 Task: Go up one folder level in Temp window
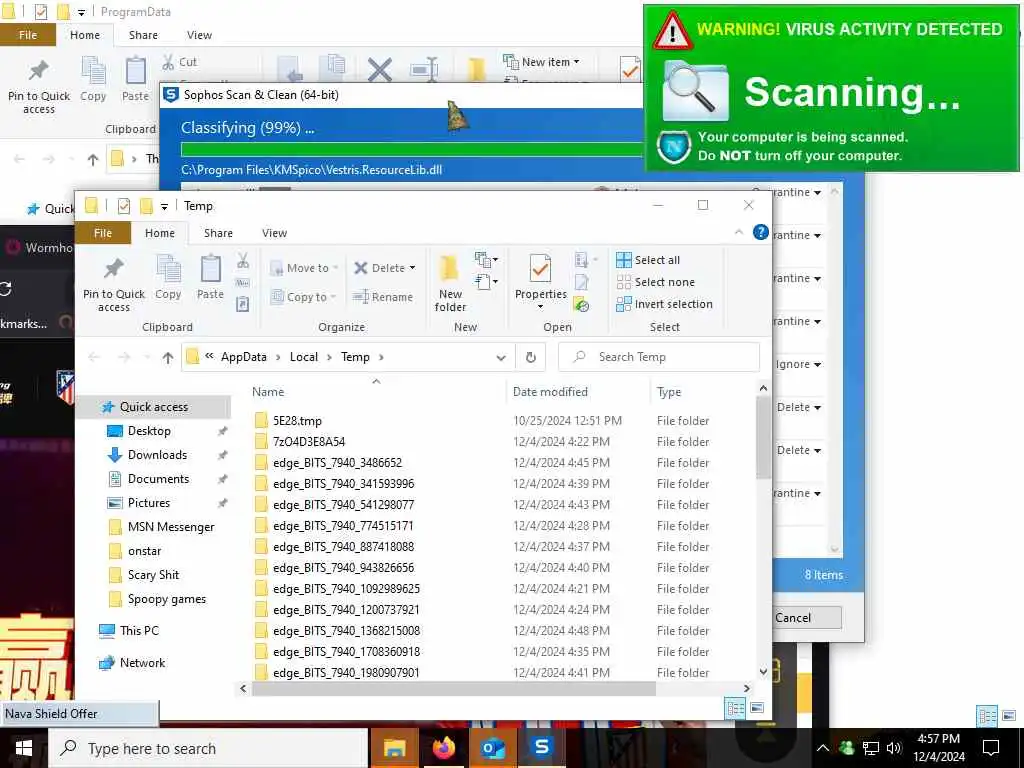[168, 357]
